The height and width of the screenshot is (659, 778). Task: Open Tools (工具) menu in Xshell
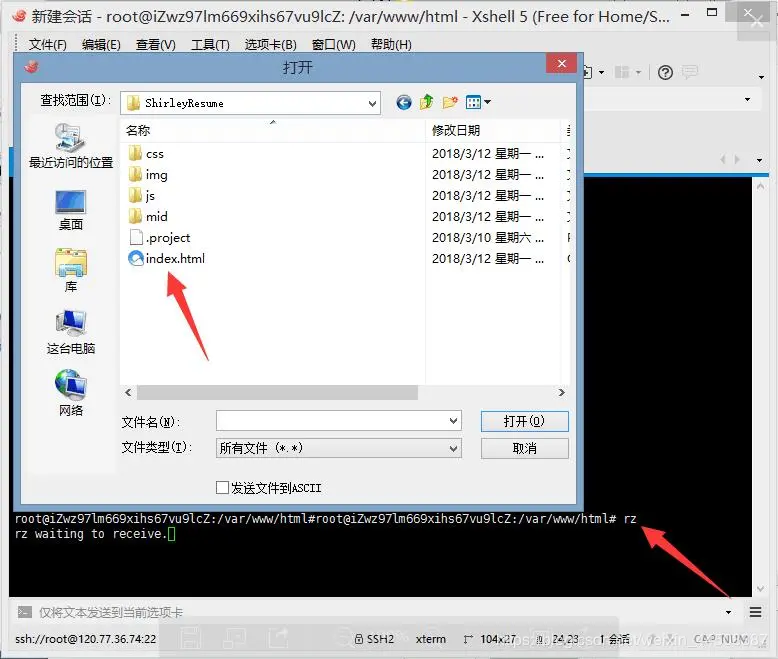[210, 45]
